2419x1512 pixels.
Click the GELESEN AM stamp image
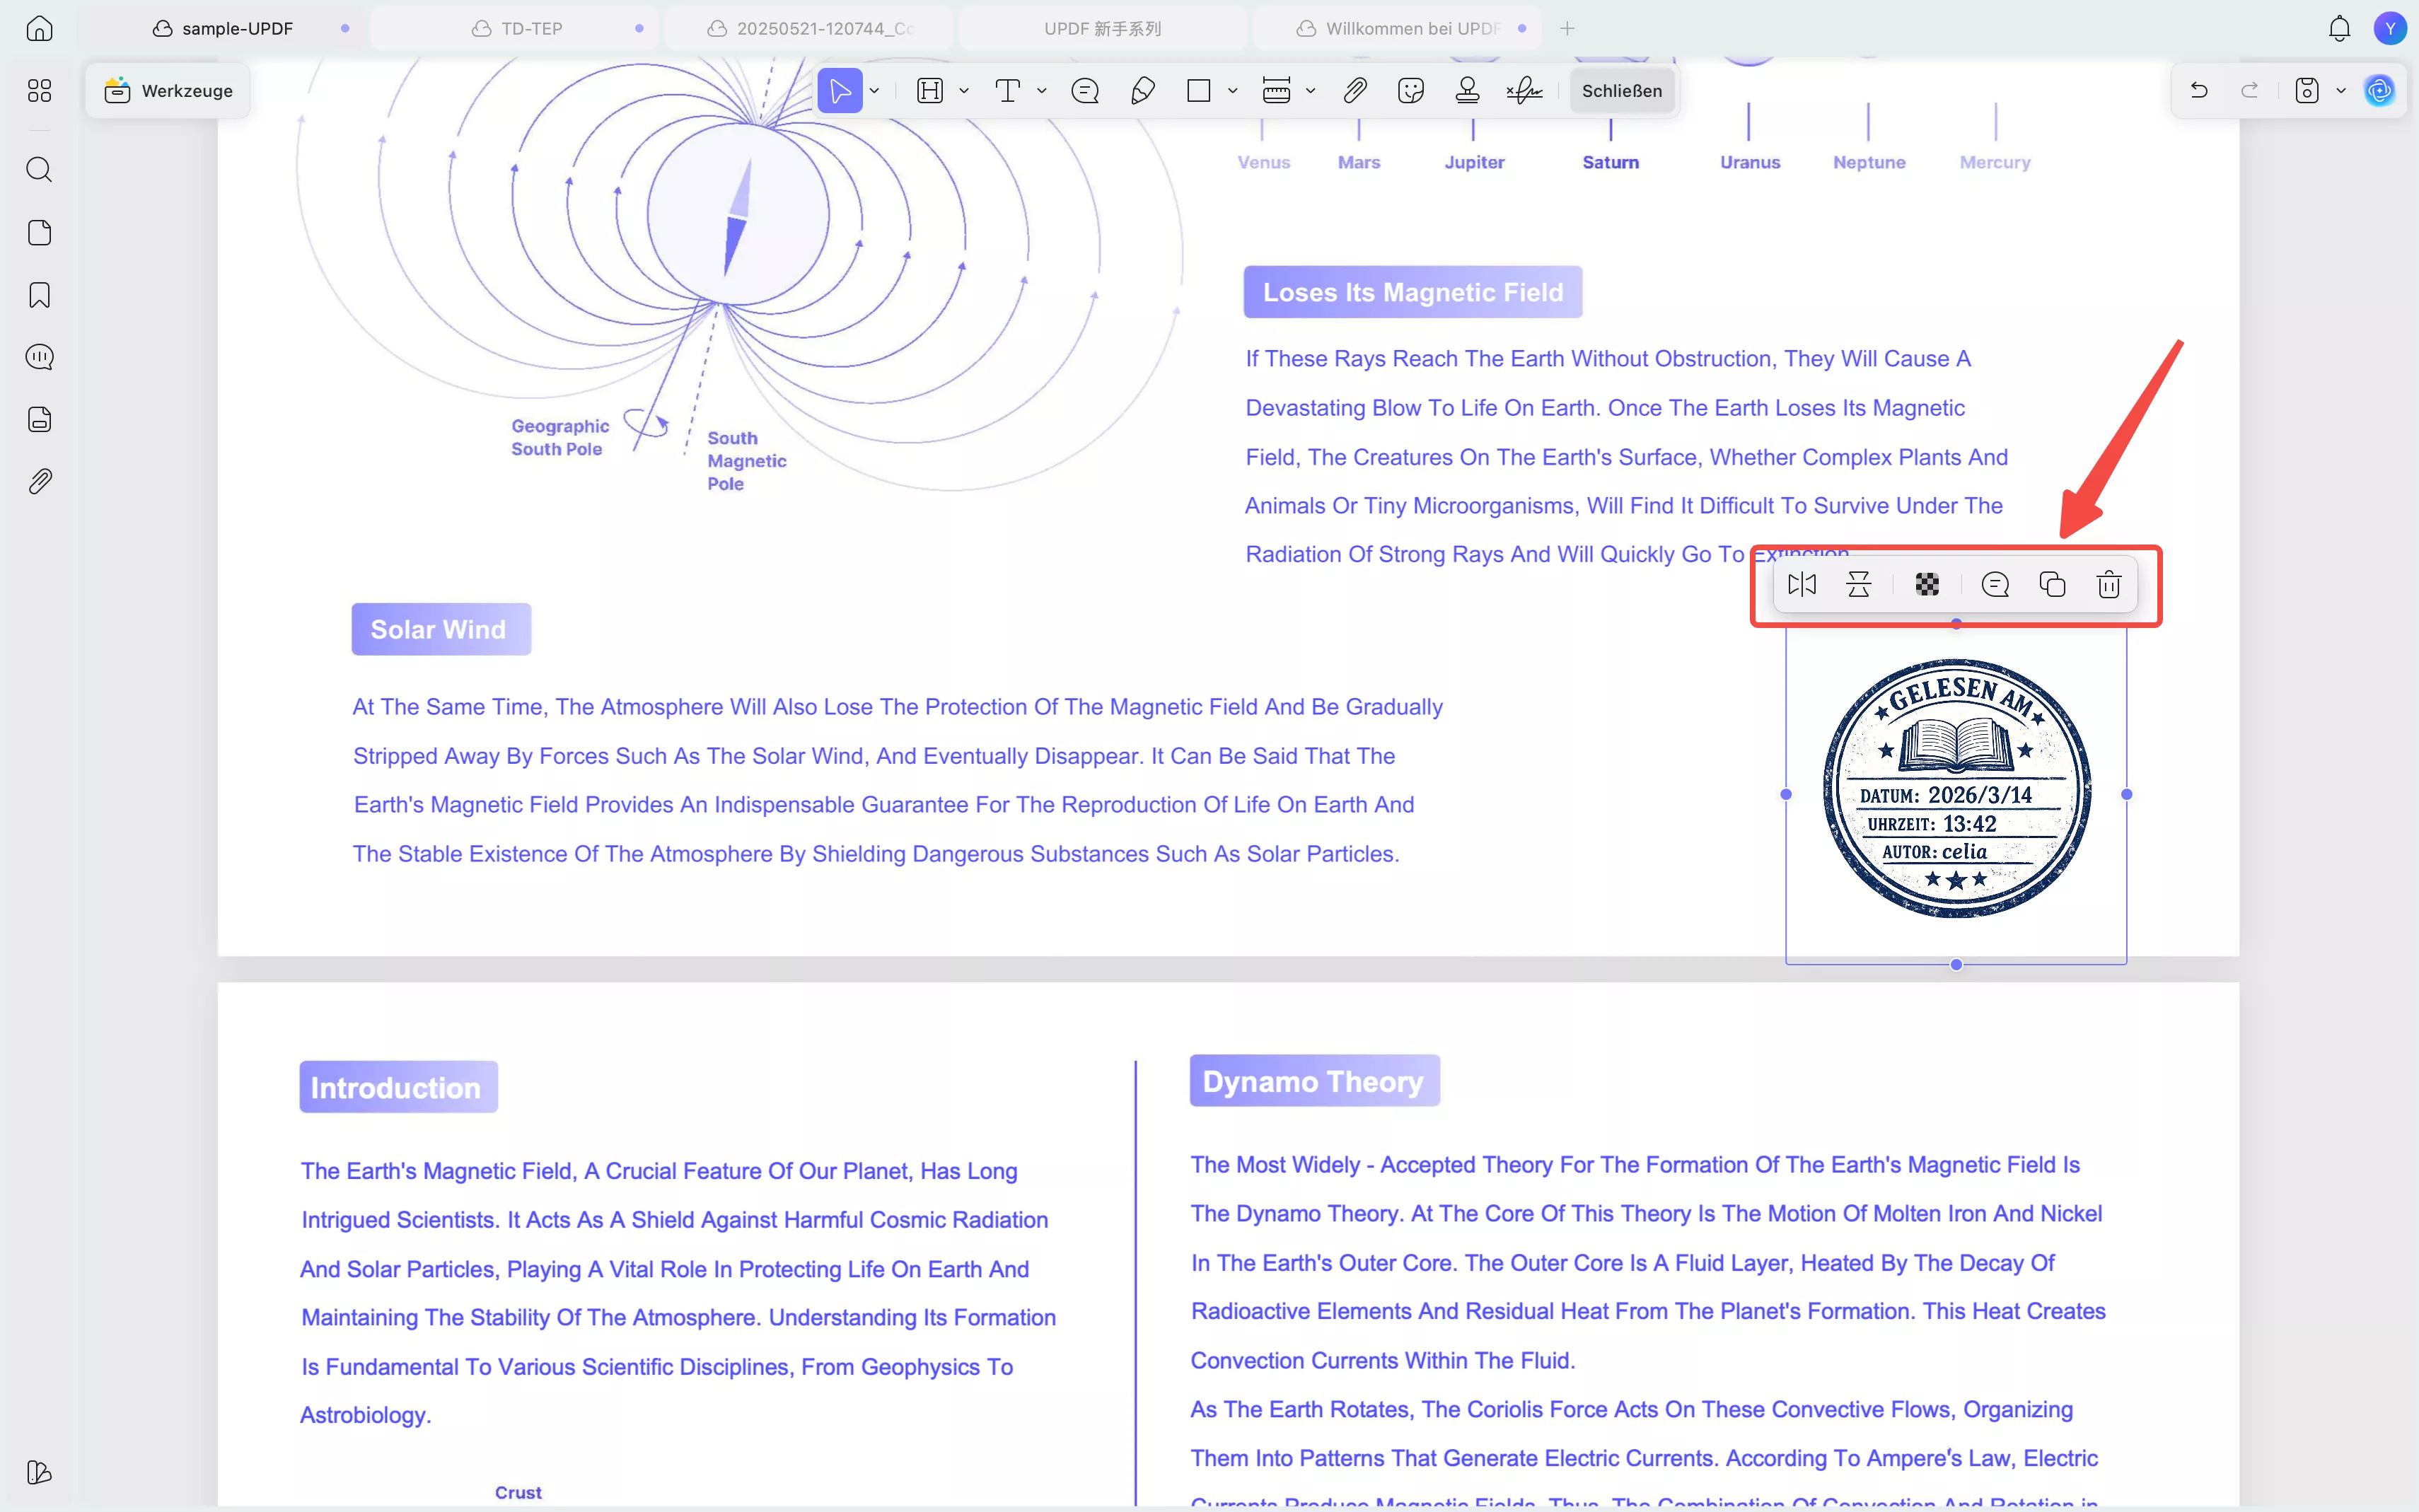point(1956,789)
